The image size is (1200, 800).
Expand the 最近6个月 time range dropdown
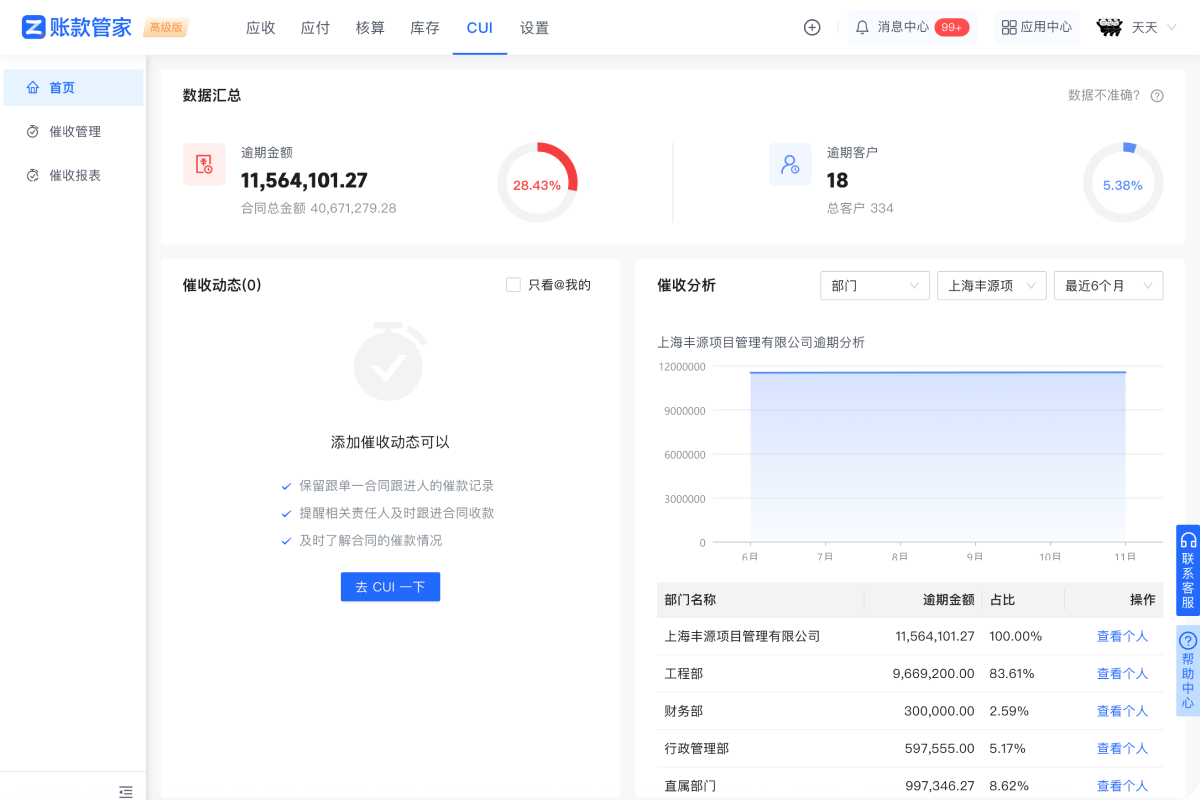tap(1108, 286)
